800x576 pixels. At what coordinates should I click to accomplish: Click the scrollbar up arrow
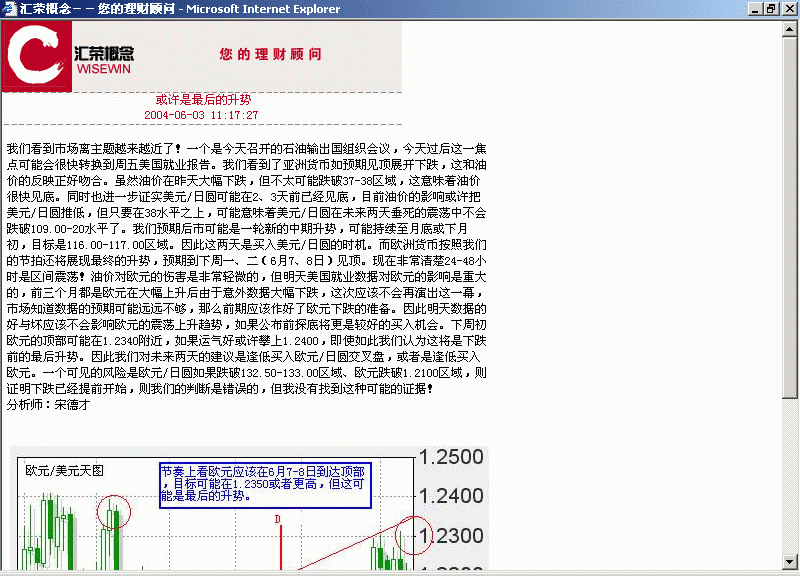(789, 30)
